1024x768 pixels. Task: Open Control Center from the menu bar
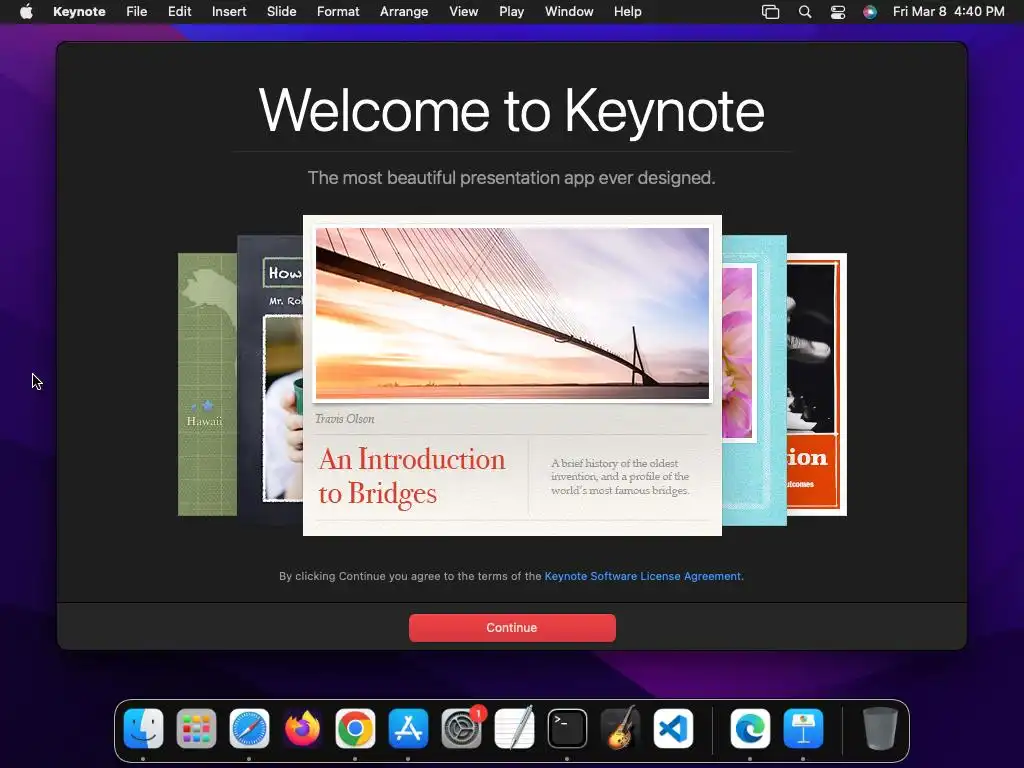click(838, 12)
